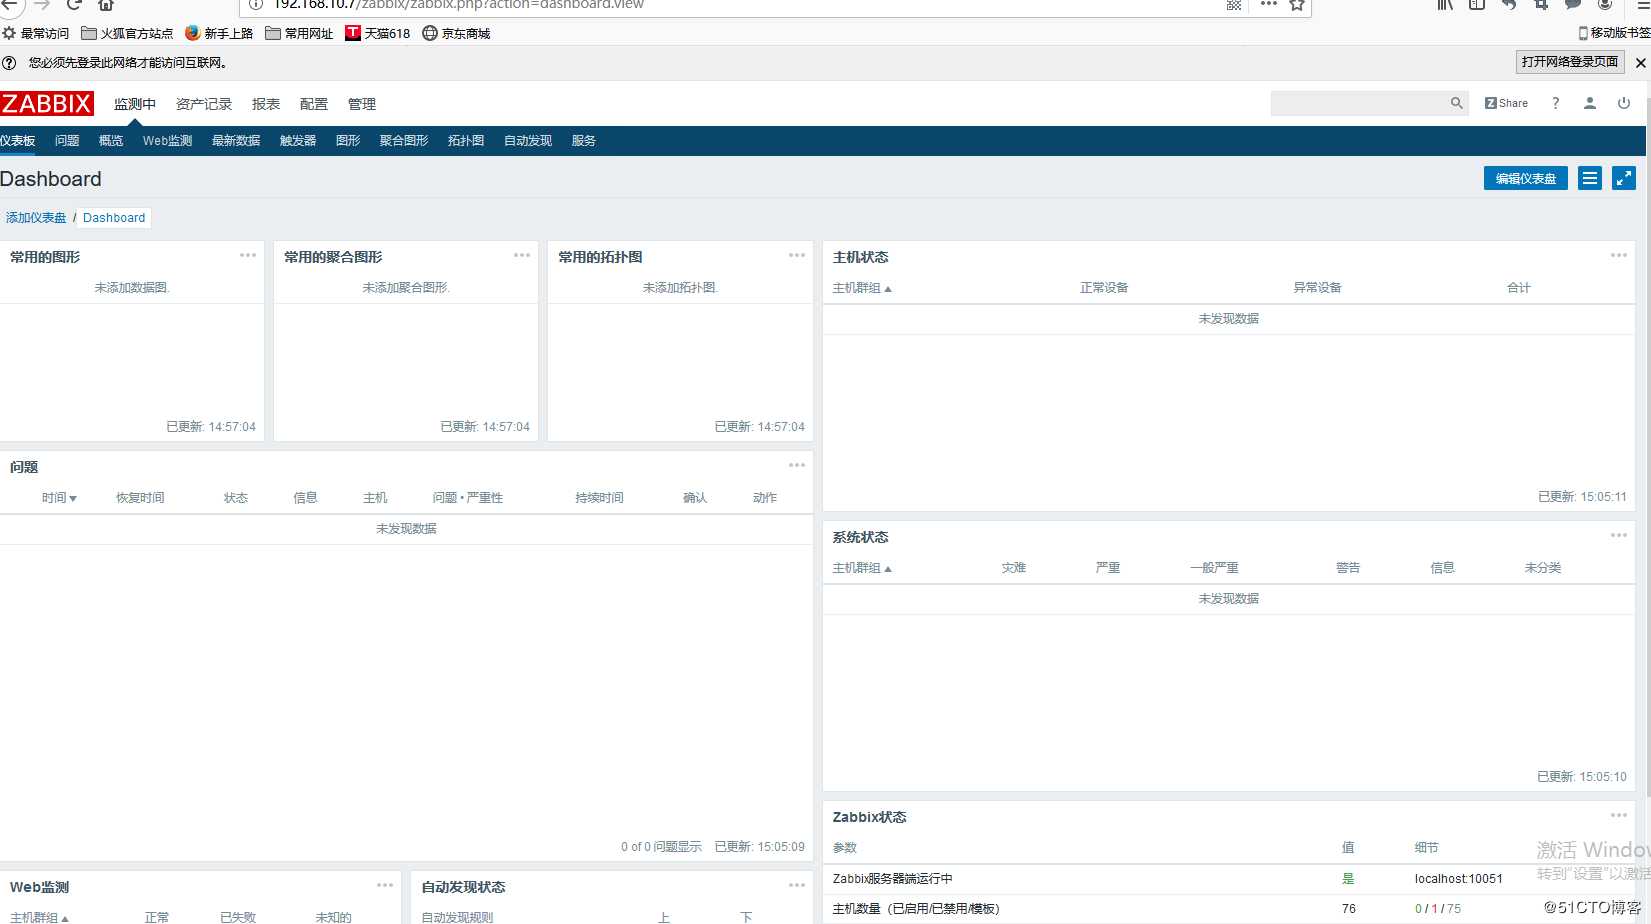Screen dimensions: 1651x924
Task: Open 移动版书签 bookmarks item
Action: pyautogui.click(x=1614, y=33)
